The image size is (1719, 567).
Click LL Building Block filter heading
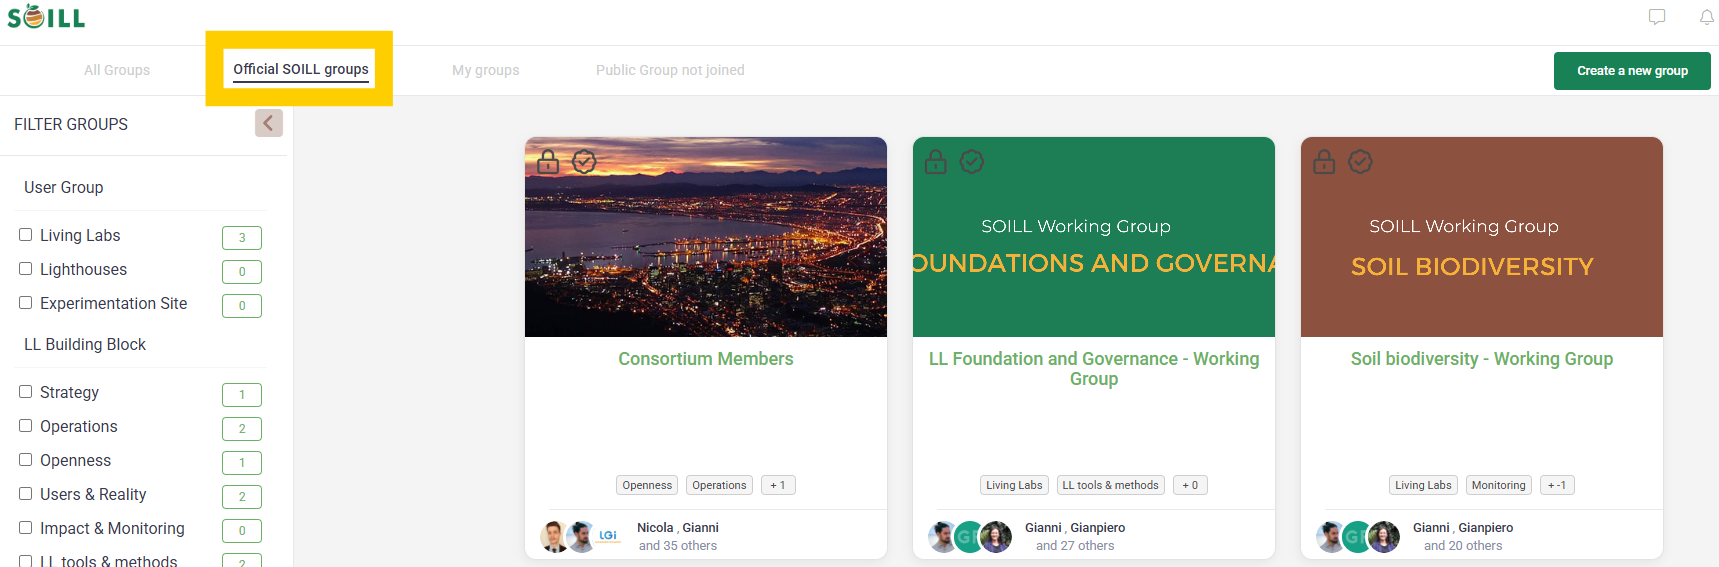85,344
